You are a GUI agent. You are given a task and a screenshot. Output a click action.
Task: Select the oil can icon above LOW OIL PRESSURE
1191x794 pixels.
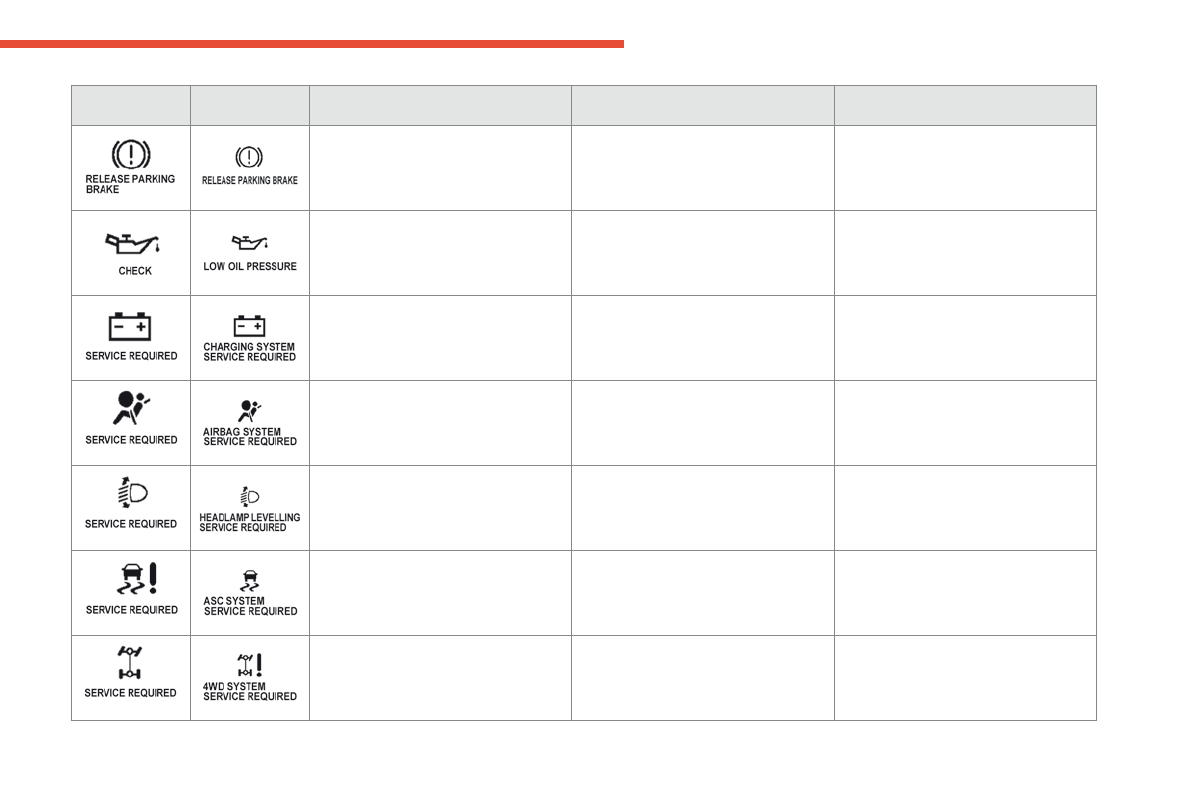click(250, 243)
